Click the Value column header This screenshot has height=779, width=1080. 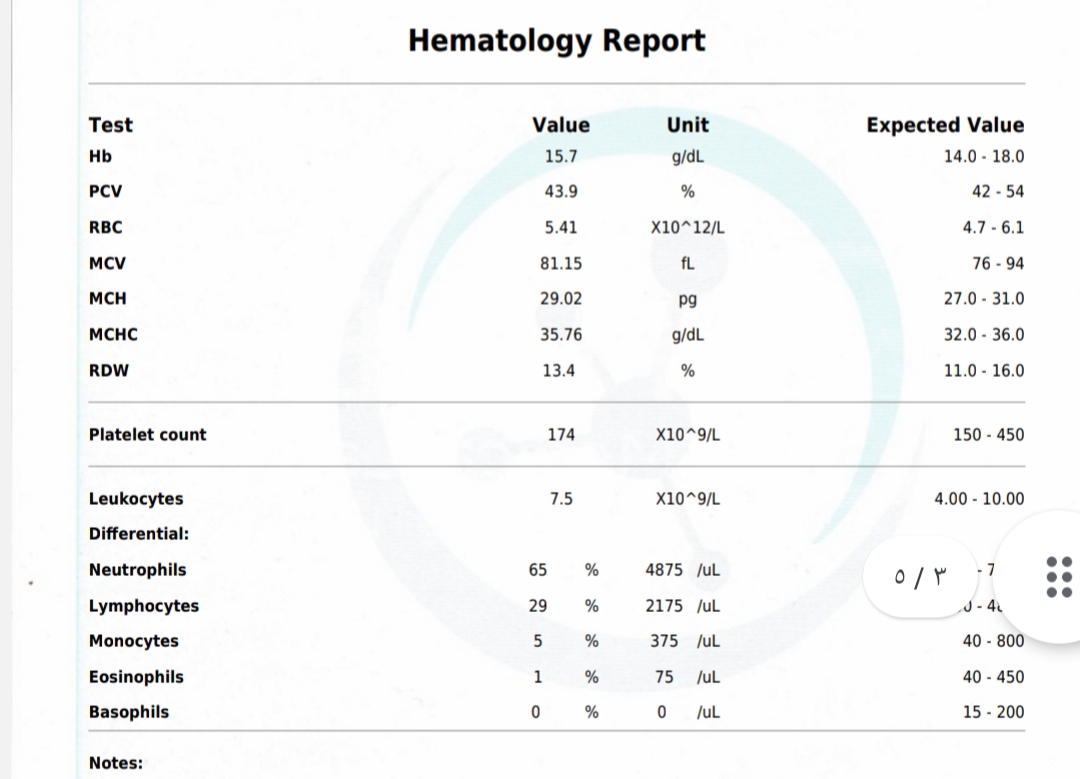(x=561, y=125)
